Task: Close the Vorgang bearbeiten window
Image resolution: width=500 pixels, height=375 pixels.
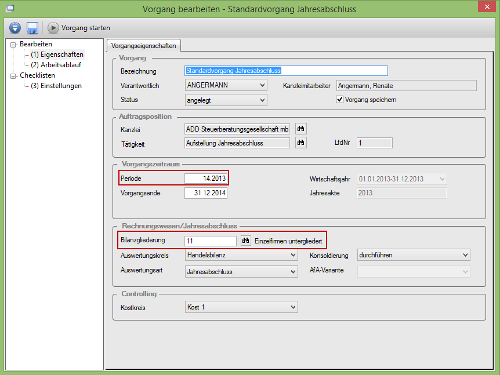Action: [487, 7]
